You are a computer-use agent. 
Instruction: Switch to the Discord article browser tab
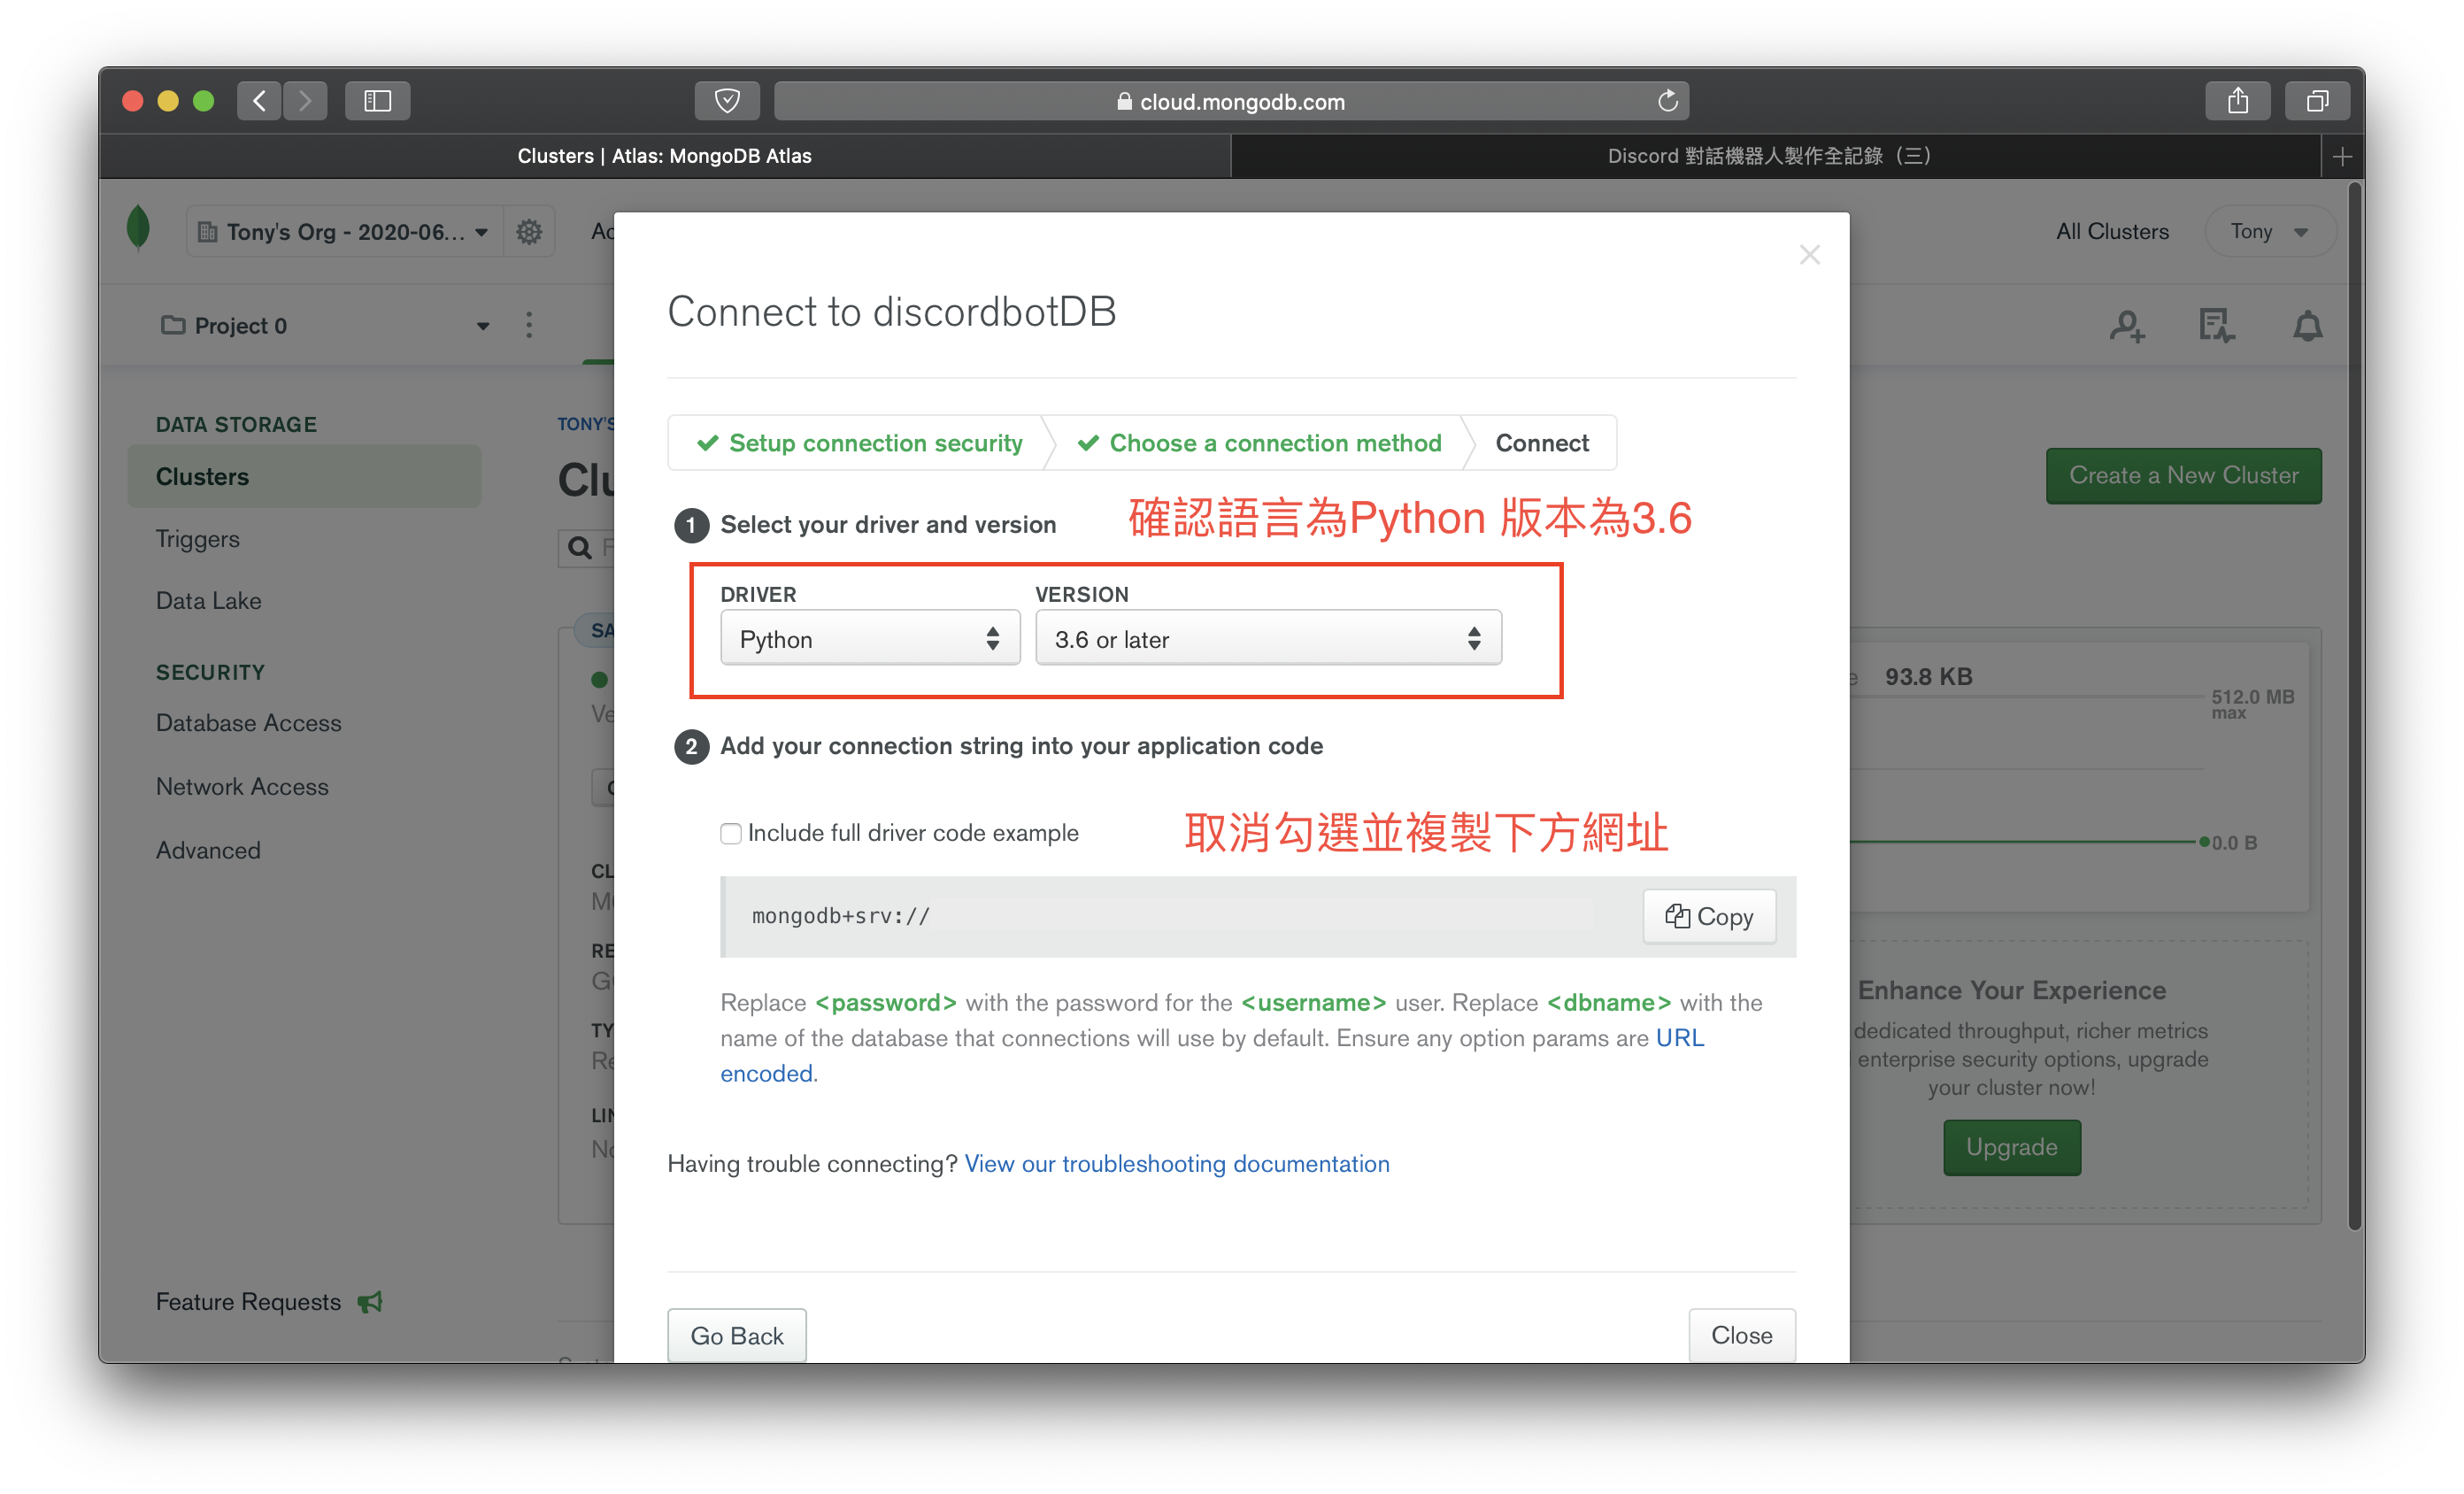(x=1768, y=156)
